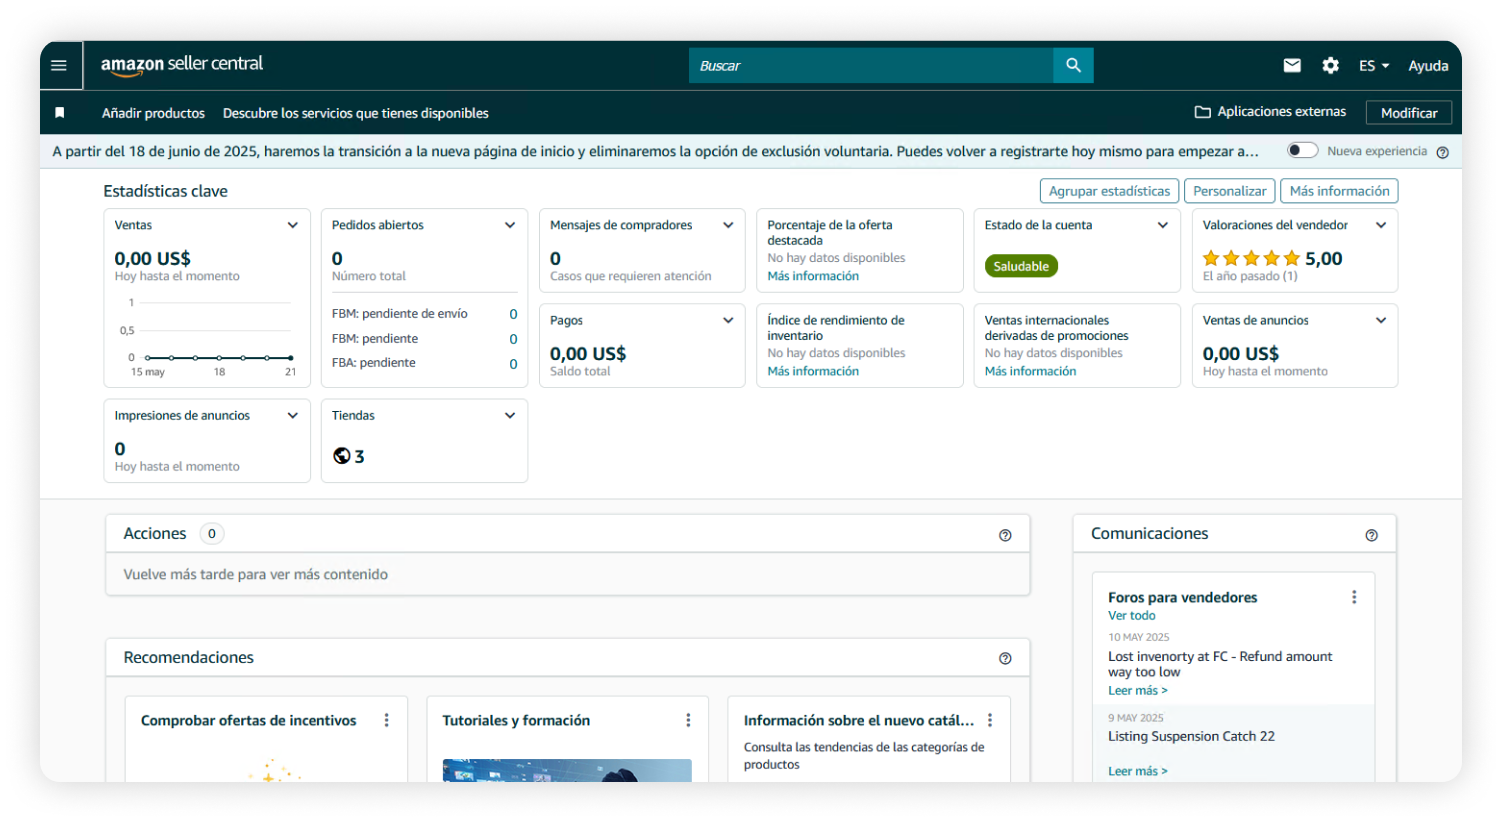This screenshot has height=822, width=1502.
Task: Toggle the Nueva experiencia switch
Action: 1302,151
